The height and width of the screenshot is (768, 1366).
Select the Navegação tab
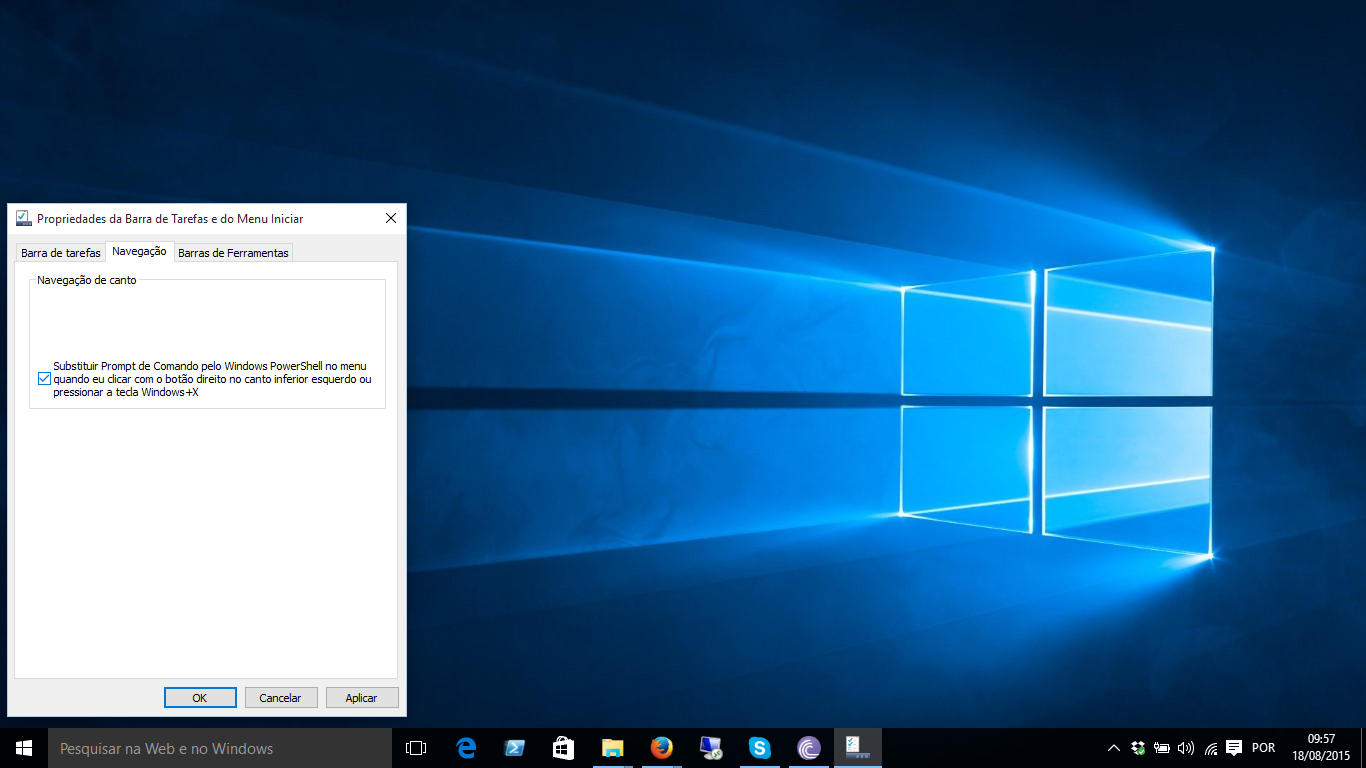click(x=139, y=251)
